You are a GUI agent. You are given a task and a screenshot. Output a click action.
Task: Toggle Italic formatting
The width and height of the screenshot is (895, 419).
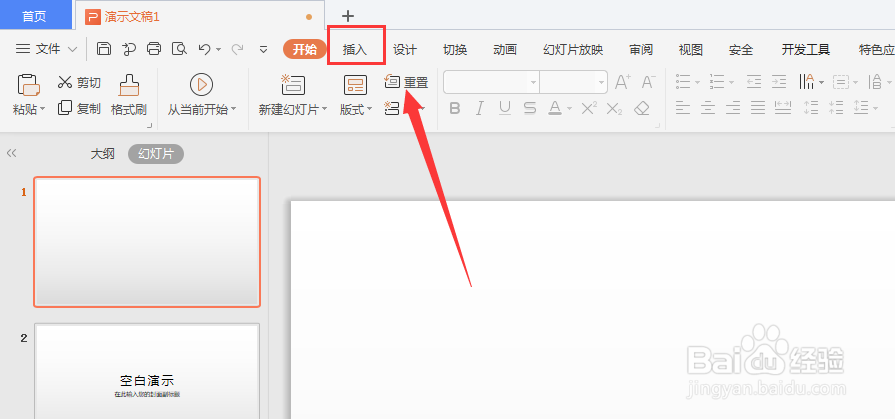tap(479, 108)
